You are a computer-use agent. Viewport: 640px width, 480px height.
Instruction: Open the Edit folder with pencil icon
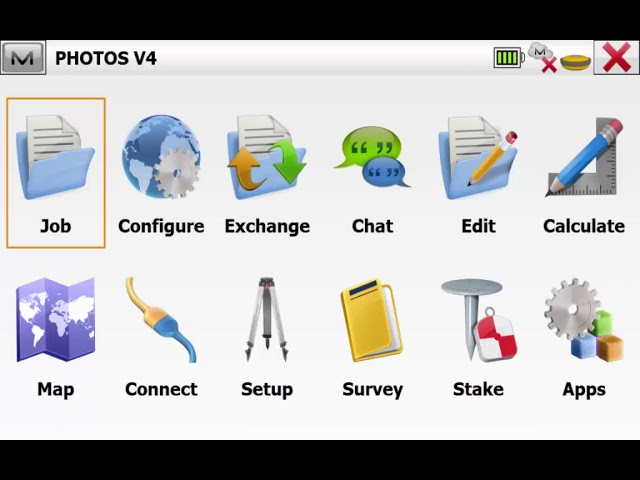click(478, 158)
